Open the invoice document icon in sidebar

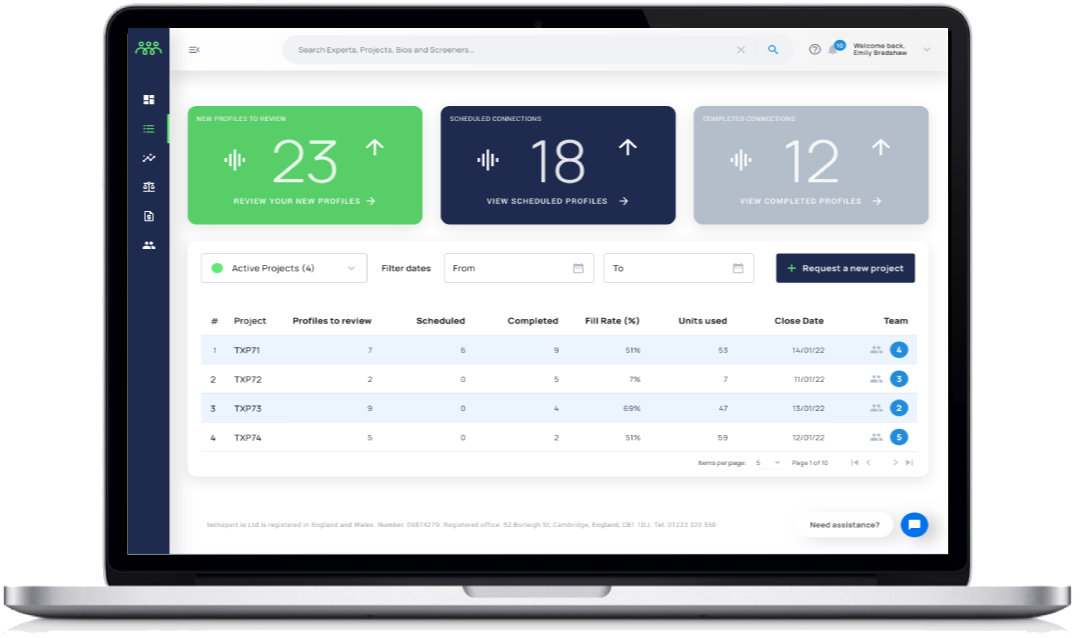(x=149, y=216)
